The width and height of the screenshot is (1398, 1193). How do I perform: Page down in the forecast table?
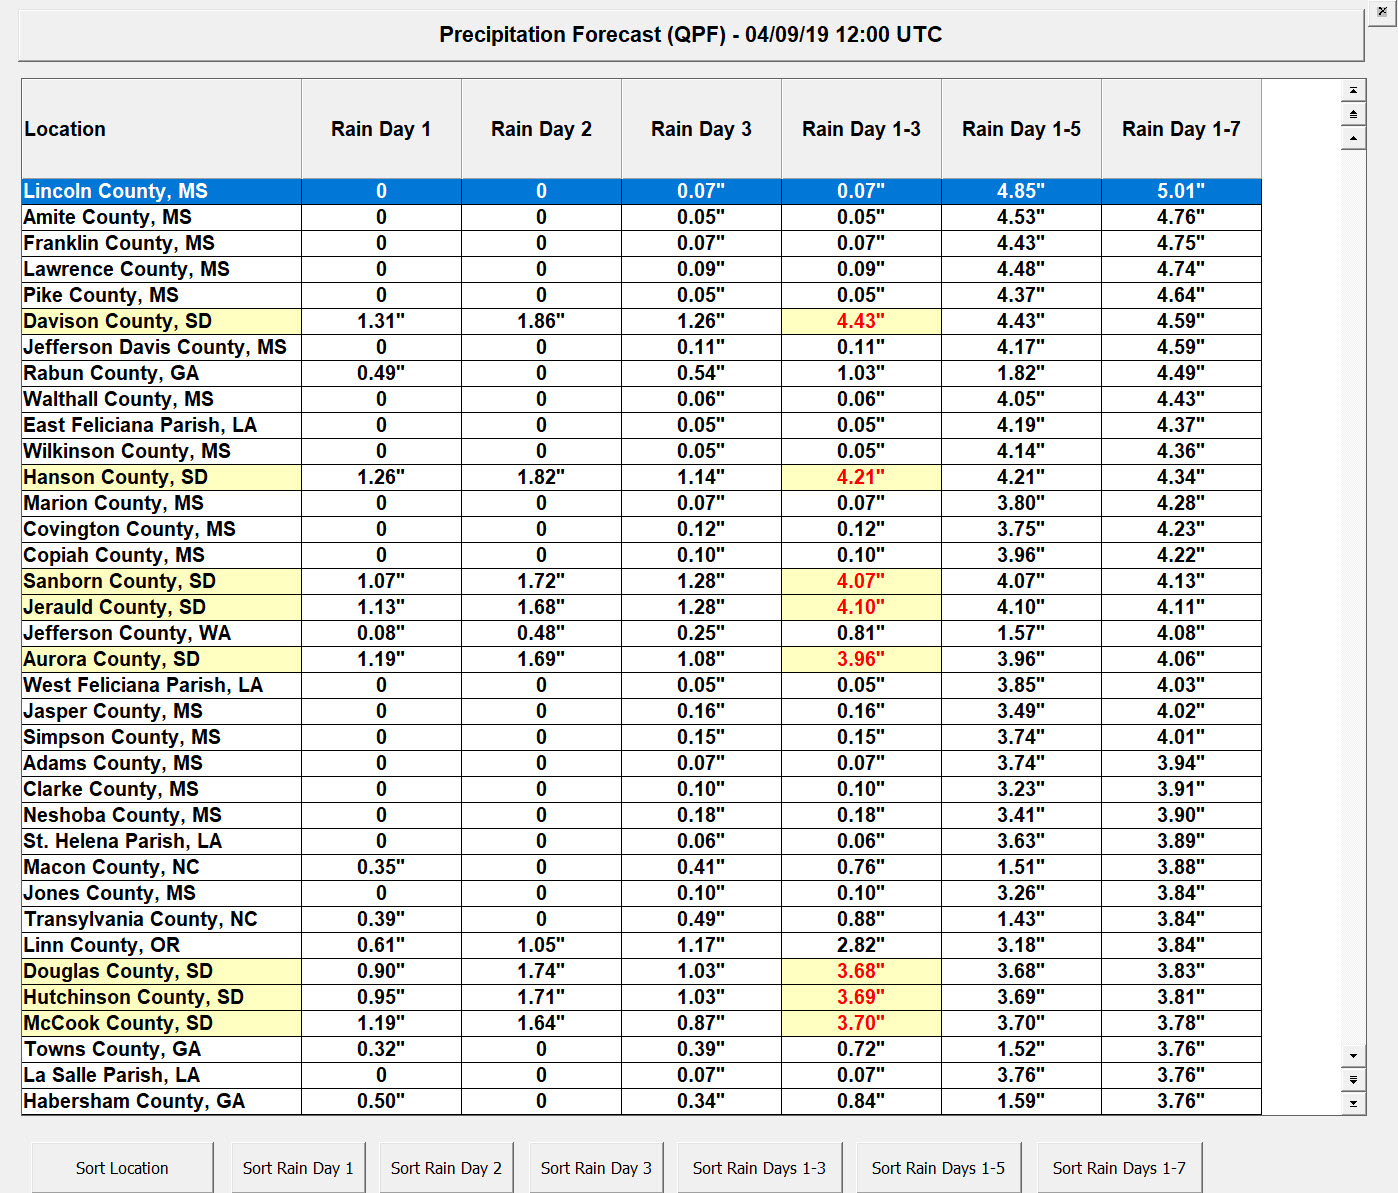[x=1353, y=1079]
